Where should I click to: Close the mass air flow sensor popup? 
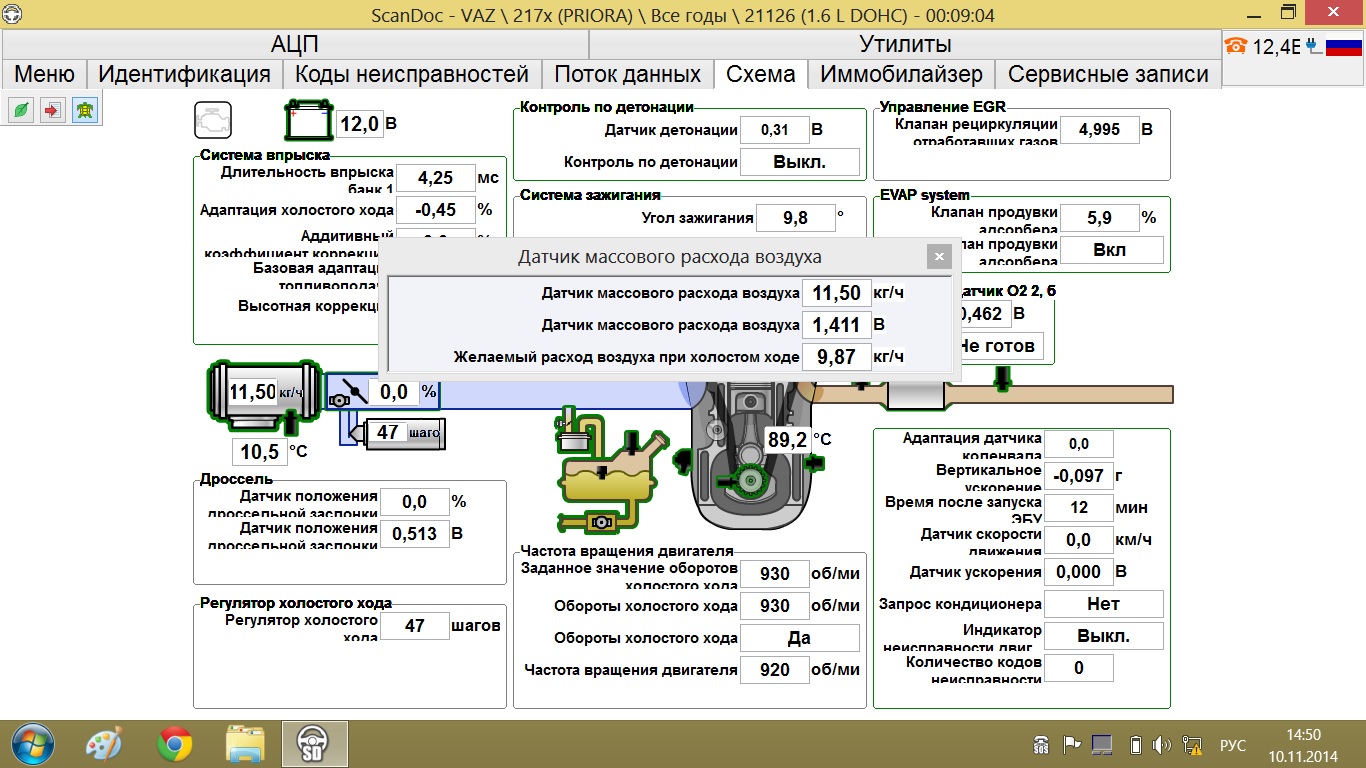coord(938,257)
